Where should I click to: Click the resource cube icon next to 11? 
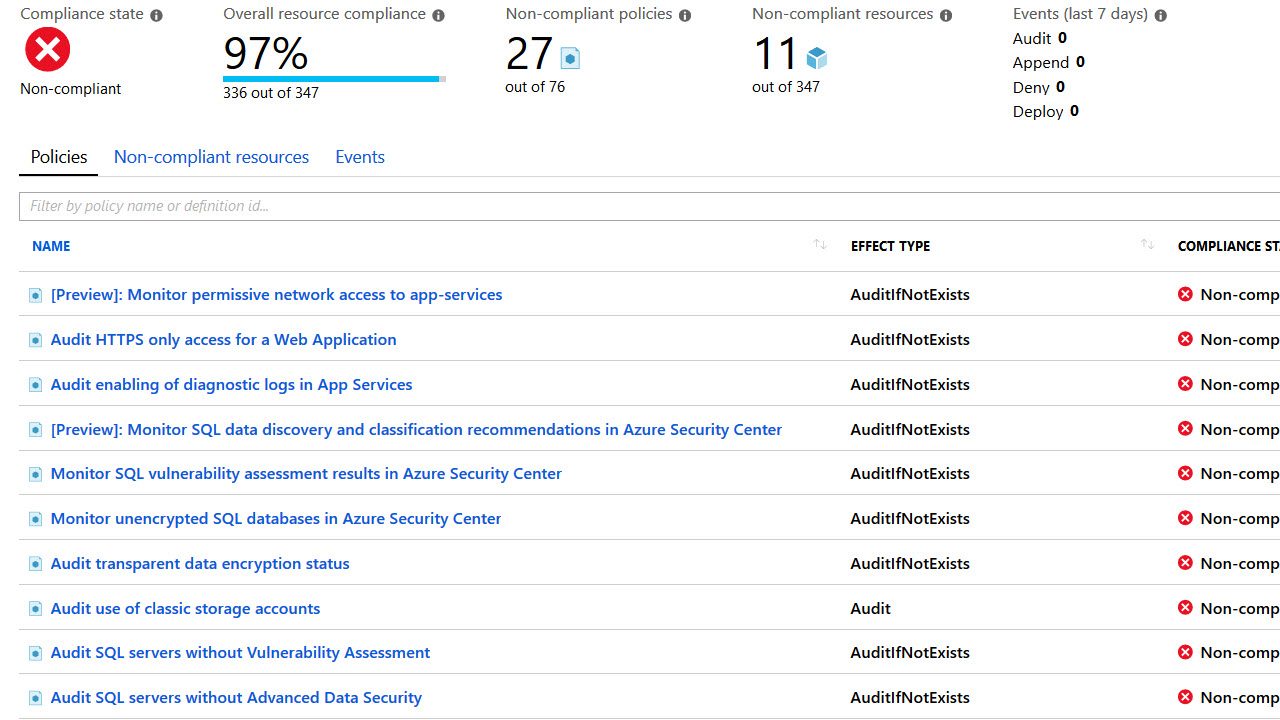[x=817, y=58]
